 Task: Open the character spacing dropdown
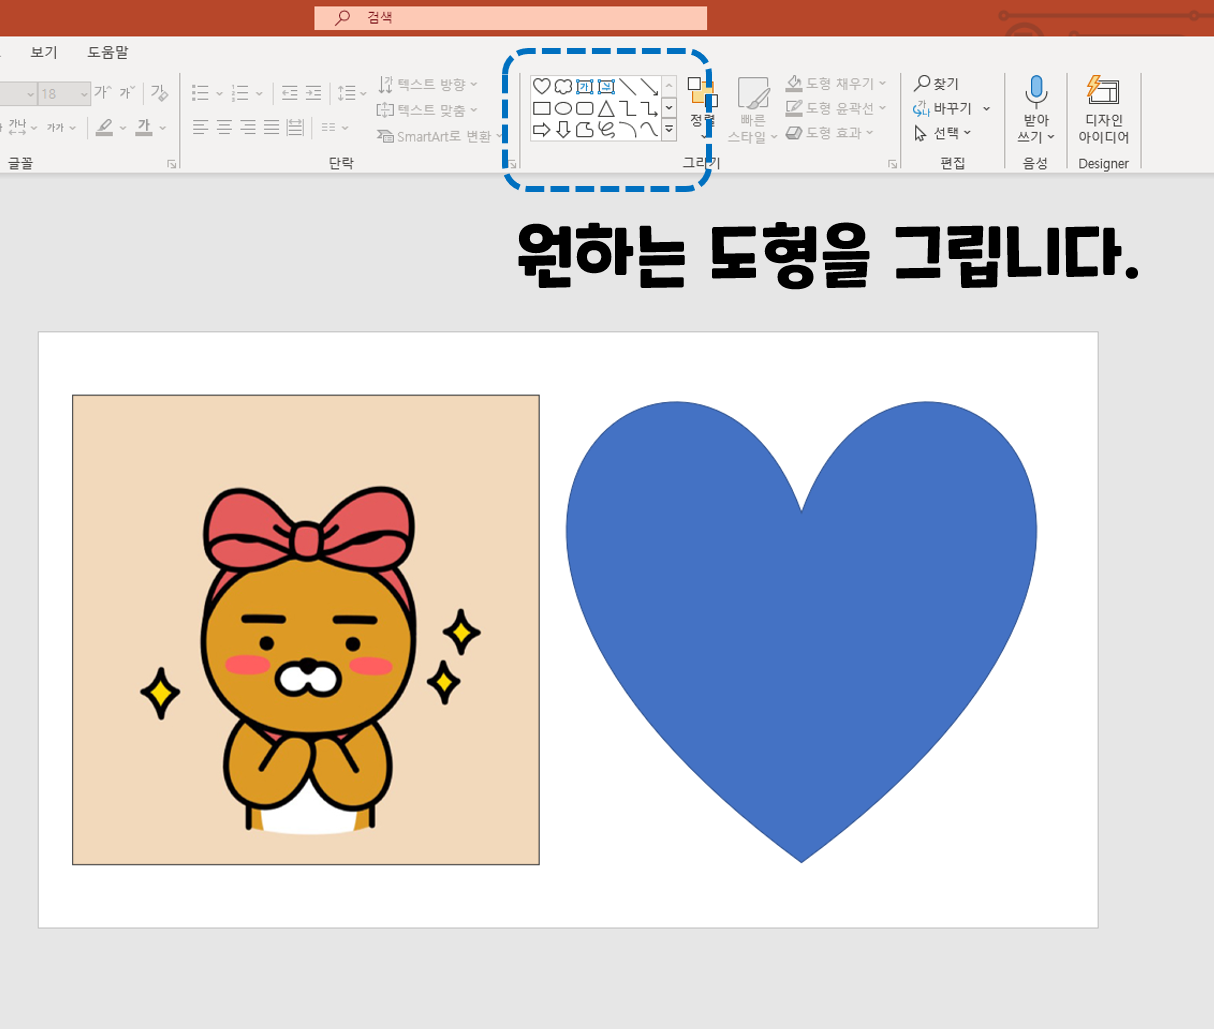(21, 127)
